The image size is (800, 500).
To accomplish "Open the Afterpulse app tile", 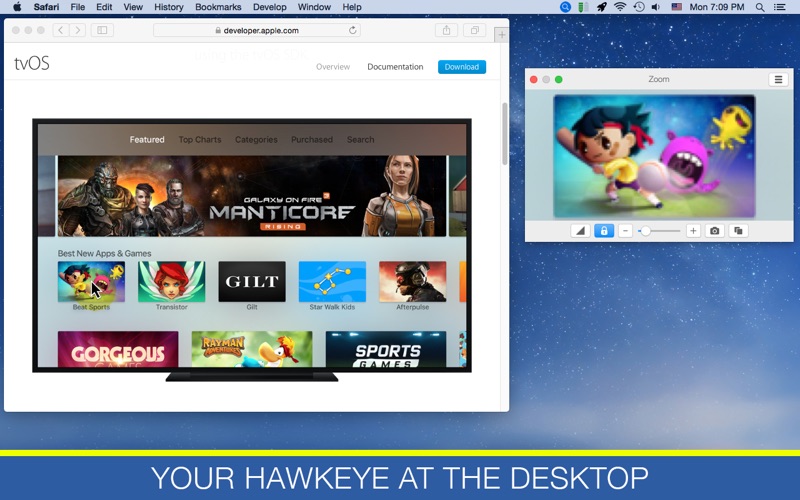I will pyautogui.click(x=412, y=282).
